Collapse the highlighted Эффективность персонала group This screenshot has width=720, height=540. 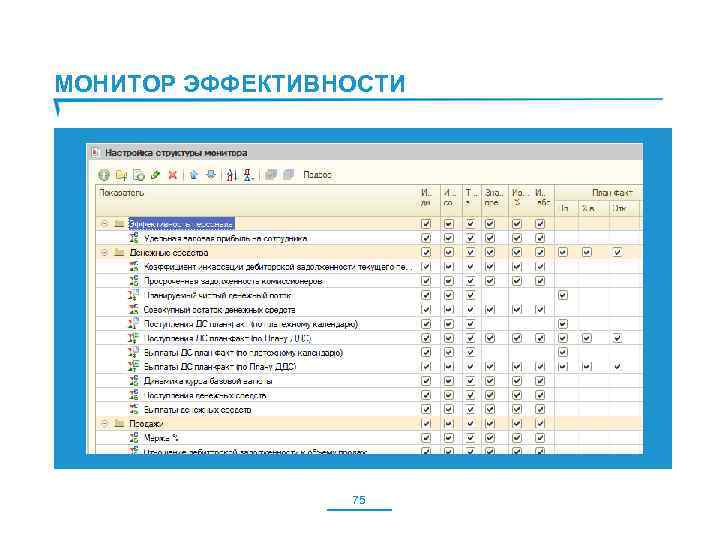tap(105, 224)
